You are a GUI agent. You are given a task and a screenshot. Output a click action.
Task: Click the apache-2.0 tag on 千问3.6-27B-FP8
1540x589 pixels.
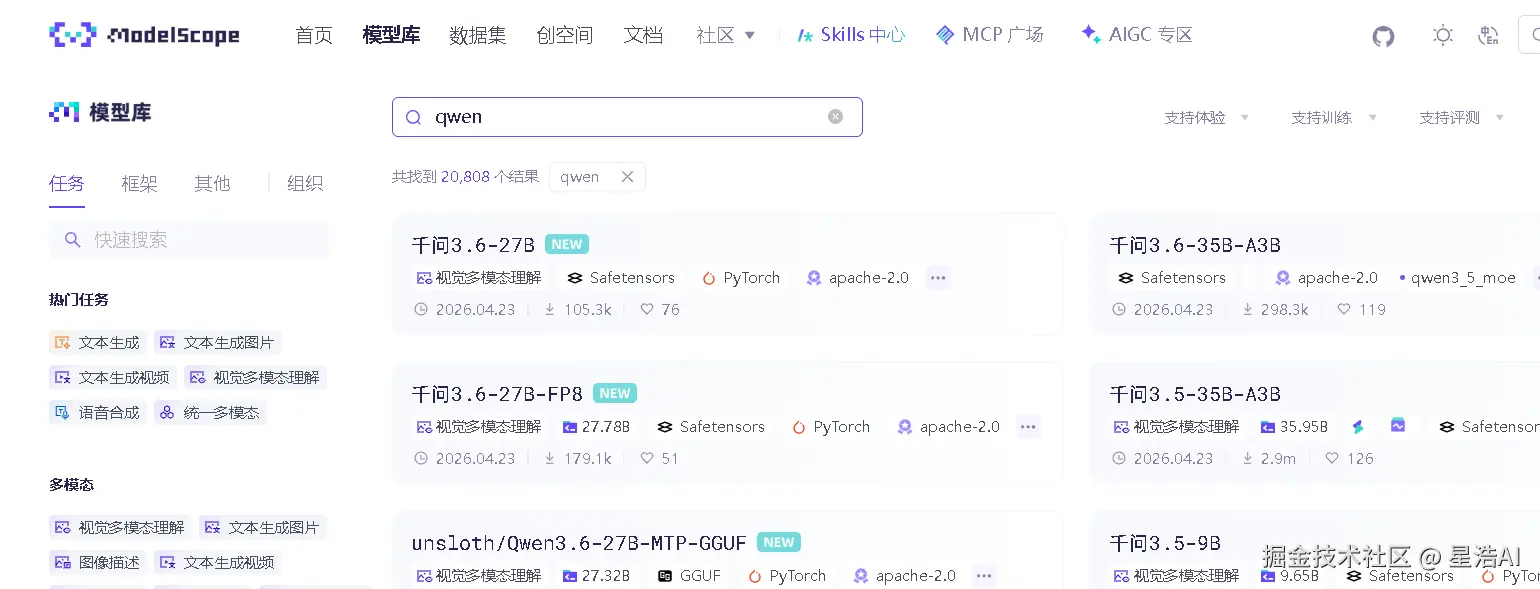click(x=949, y=427)
